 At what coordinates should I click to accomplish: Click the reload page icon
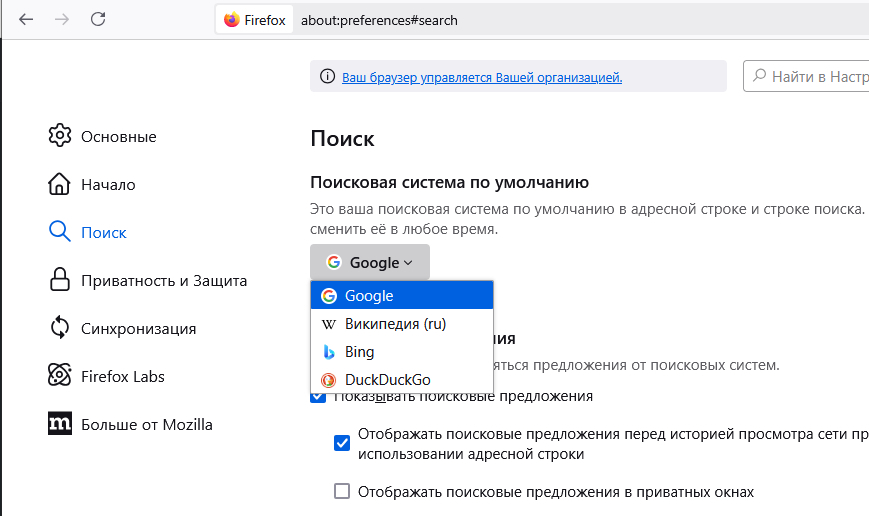[98, 19]
